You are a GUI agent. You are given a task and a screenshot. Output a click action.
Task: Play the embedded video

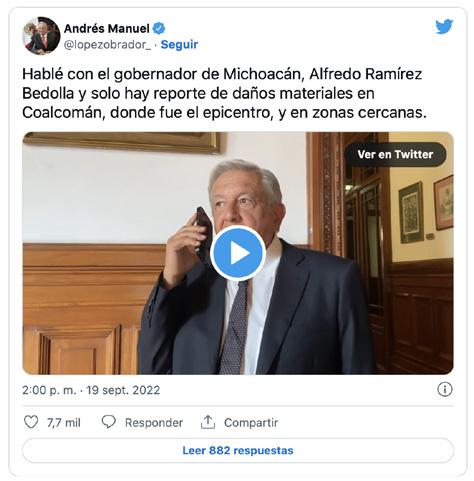coord(238,253)
